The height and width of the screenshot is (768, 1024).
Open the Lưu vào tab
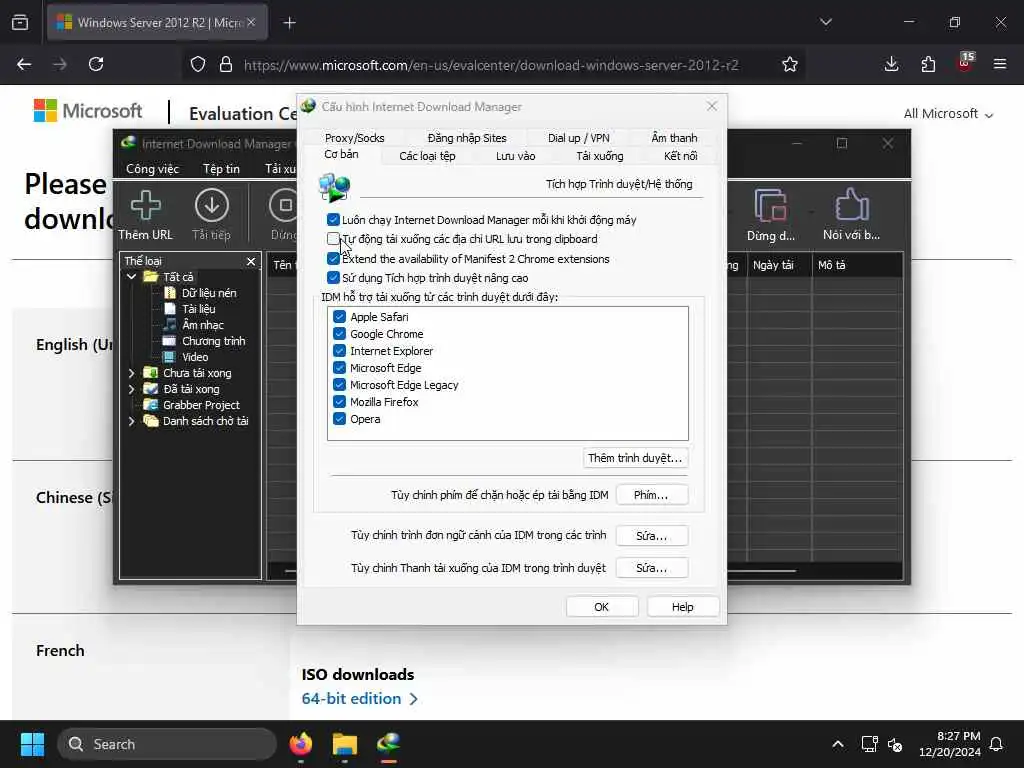[x=515, y=156]
